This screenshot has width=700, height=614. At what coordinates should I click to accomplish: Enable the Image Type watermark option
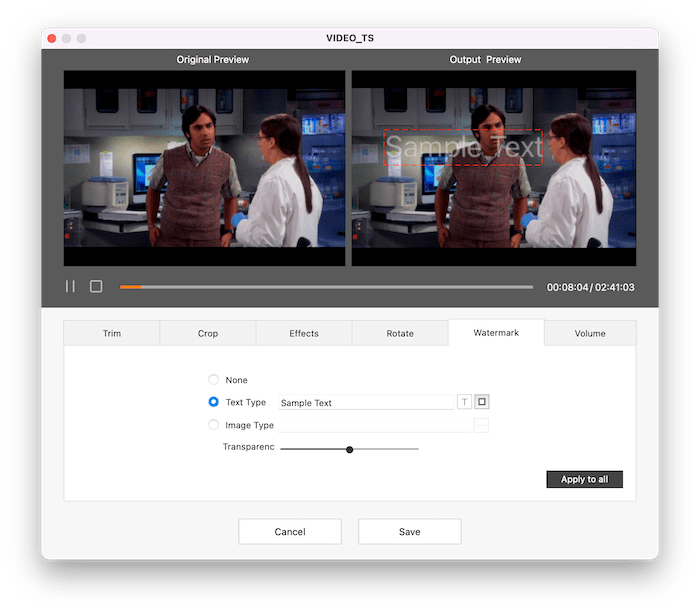pos(213,425)
